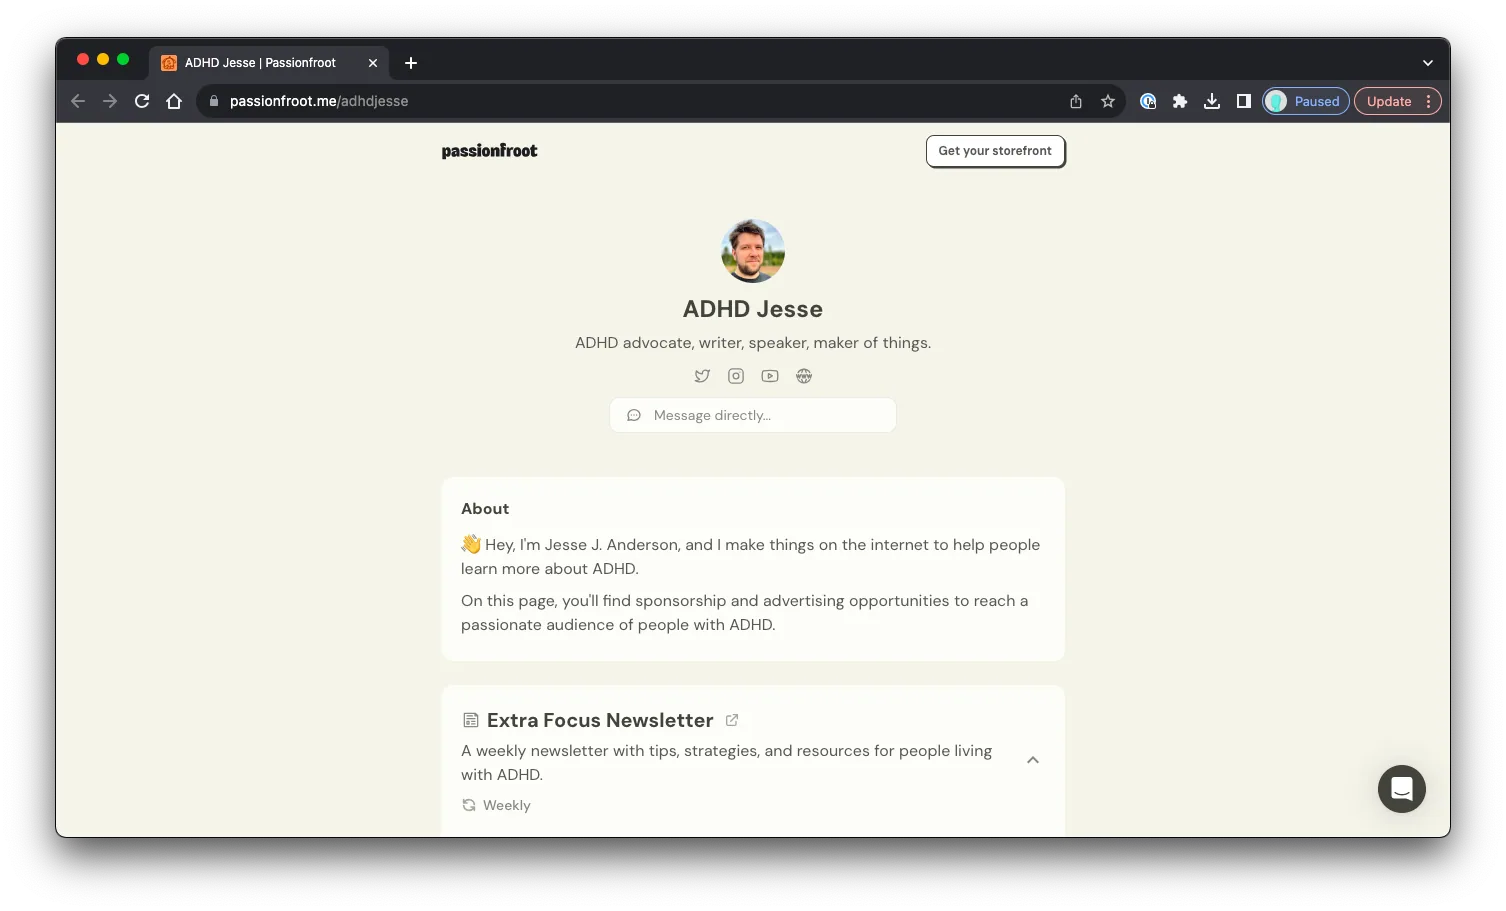This screenshot has height=911, width=1506.
Task: Reload the current page
Action: 142,101
